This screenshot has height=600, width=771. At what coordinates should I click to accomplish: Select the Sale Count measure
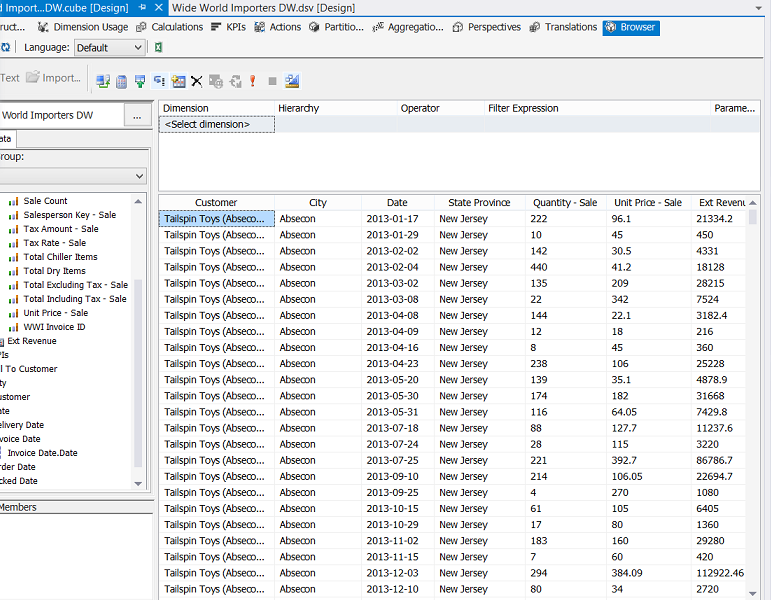(x=45, y=201)
